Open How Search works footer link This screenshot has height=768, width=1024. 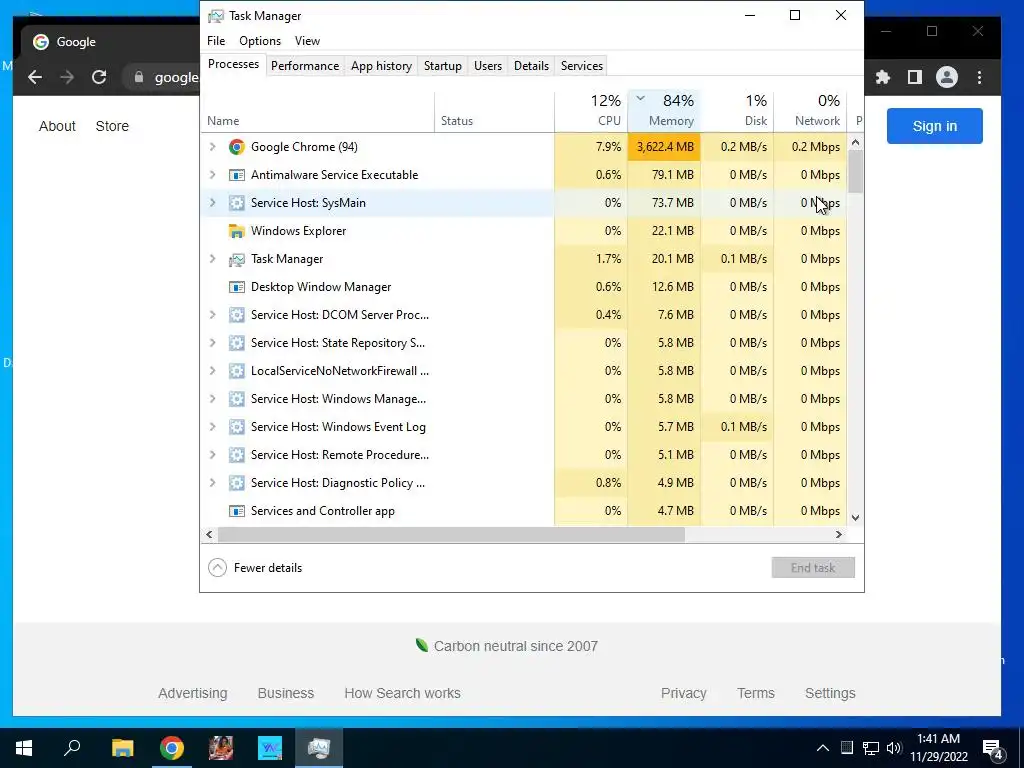tap(402, 693)
